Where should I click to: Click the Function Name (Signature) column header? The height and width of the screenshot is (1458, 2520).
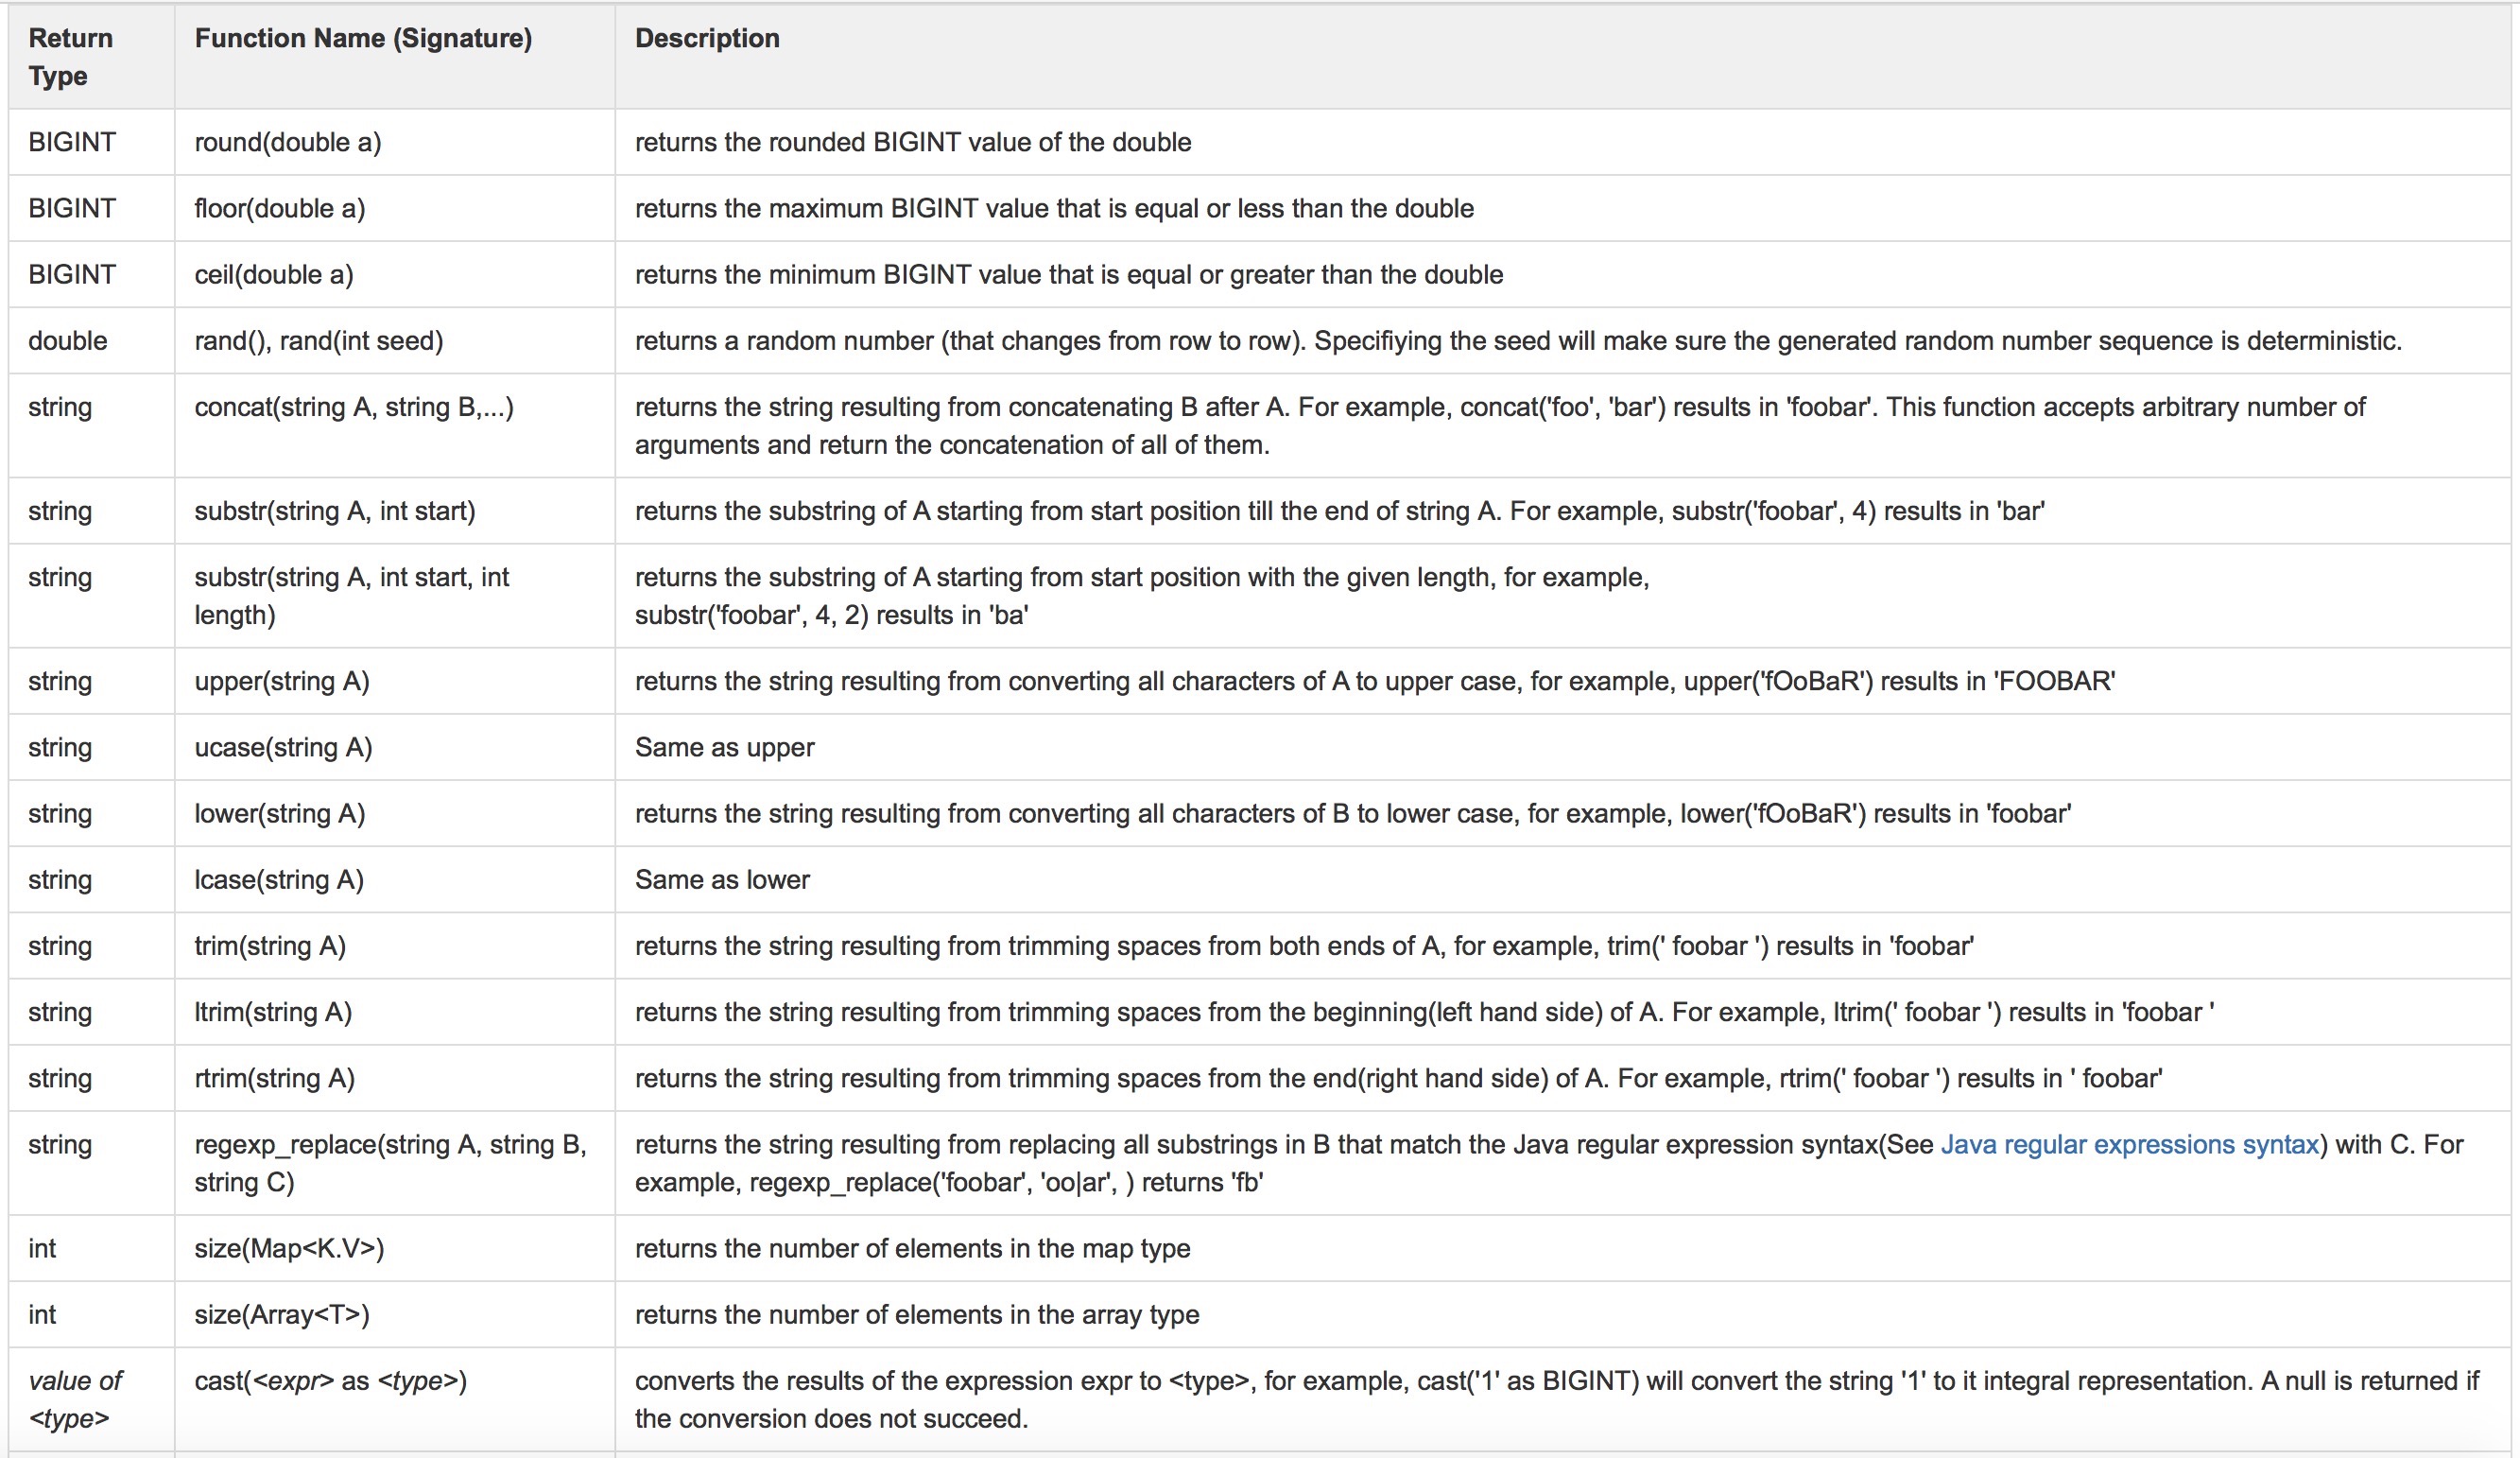coord(363,38)
